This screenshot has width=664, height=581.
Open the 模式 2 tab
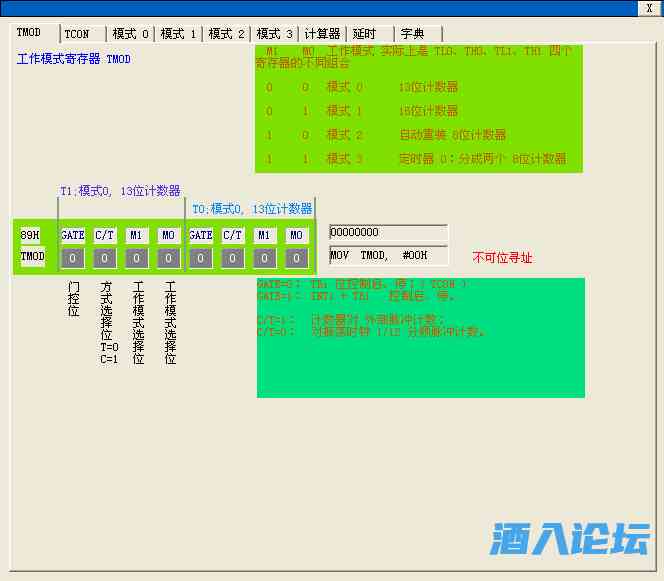(227, 34)
